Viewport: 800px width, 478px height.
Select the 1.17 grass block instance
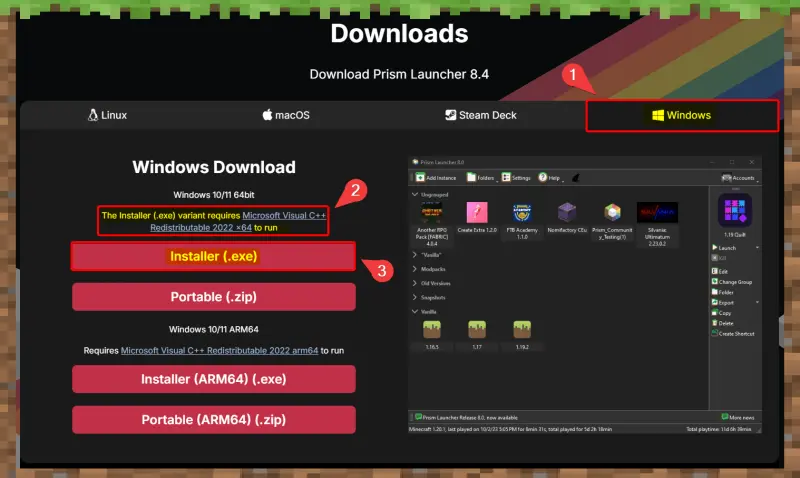(x=477, y=335)
